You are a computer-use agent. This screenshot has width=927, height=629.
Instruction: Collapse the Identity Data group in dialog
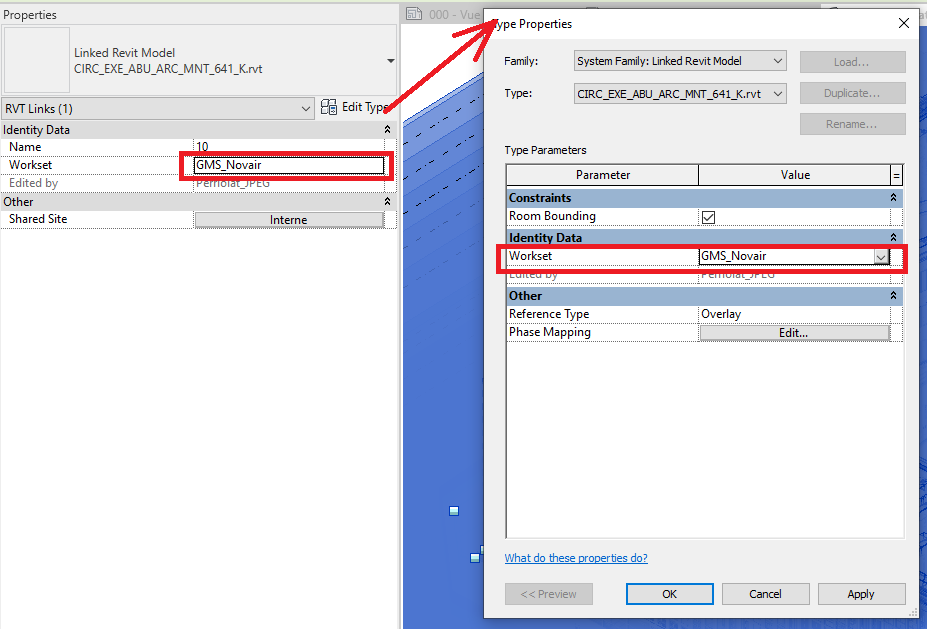click(x=893, y=238)
